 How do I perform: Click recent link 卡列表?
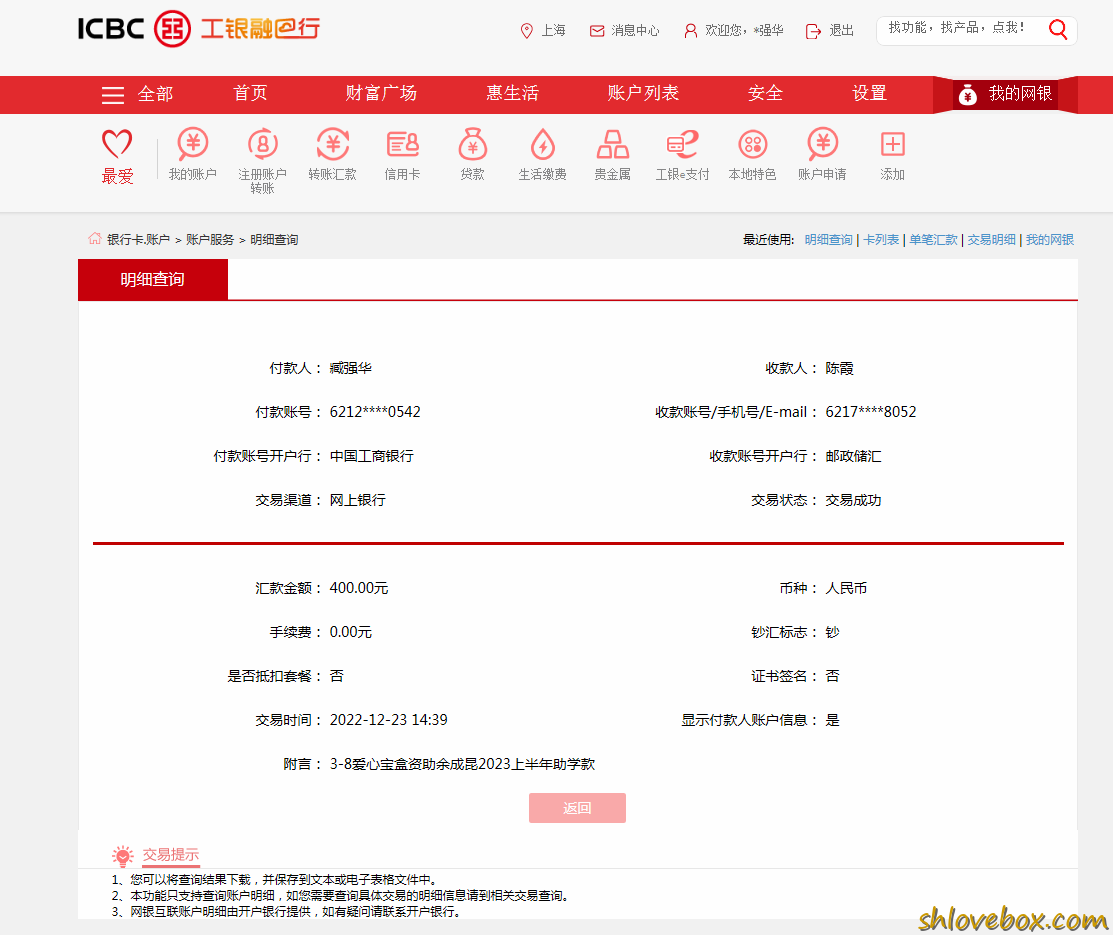(881, 240)
